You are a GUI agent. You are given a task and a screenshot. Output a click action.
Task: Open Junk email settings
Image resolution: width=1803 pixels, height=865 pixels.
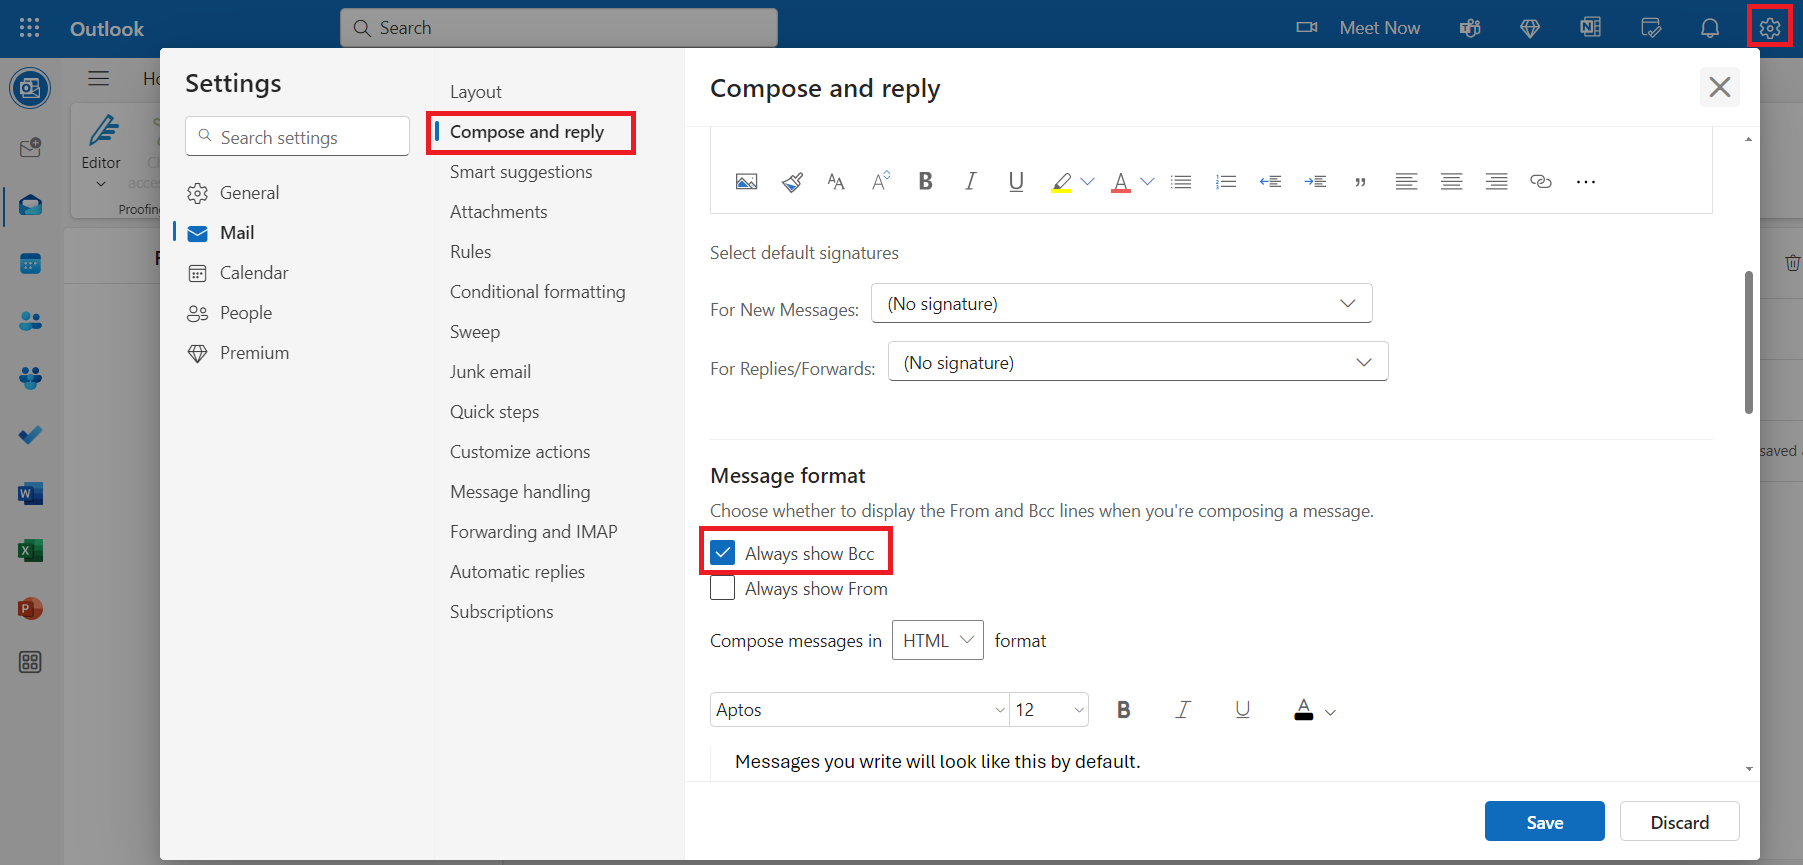coord(491,372)
